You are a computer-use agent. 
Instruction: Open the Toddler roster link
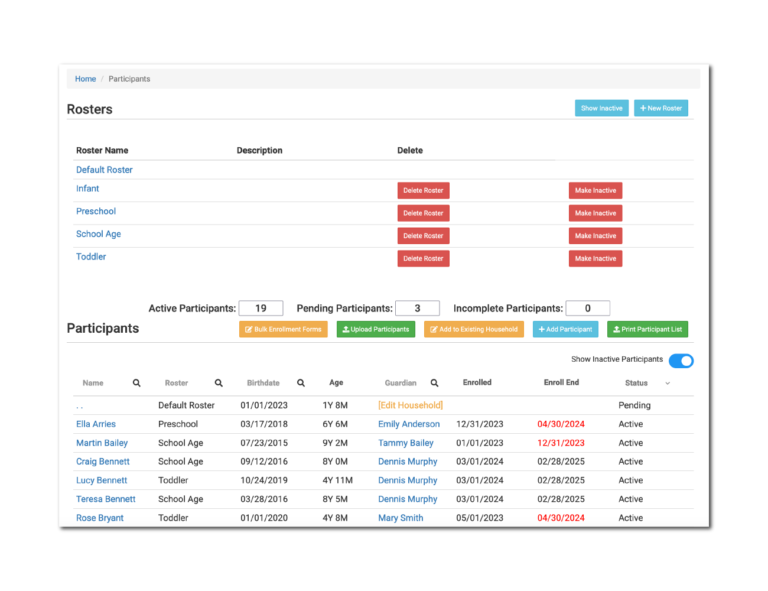pos(91,257)
